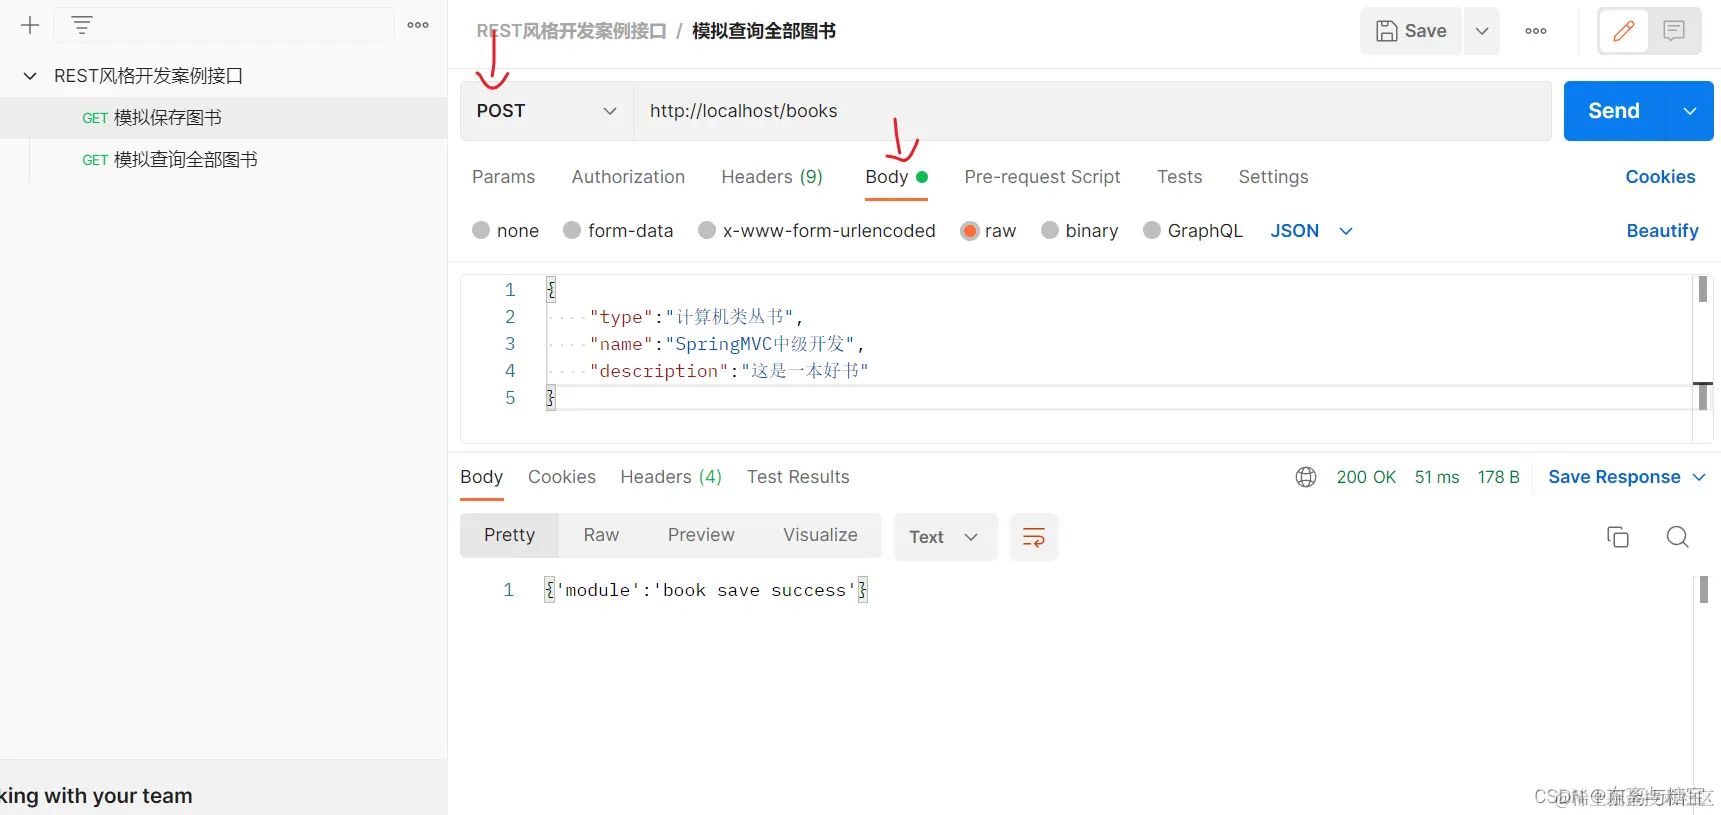The image size is (1721, 815).
Task: Select the raw body radio option
Action: 969,230
